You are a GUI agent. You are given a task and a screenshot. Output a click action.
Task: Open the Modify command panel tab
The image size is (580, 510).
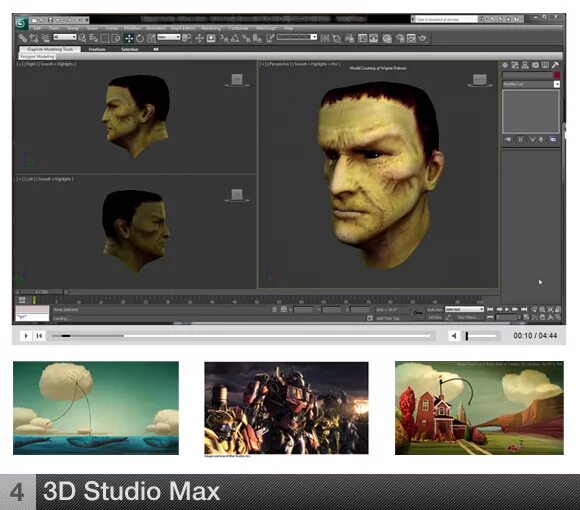(515, 65)
